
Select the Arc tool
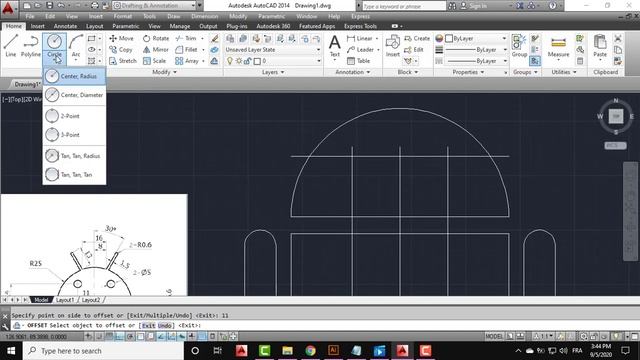(x=76, y=45)
